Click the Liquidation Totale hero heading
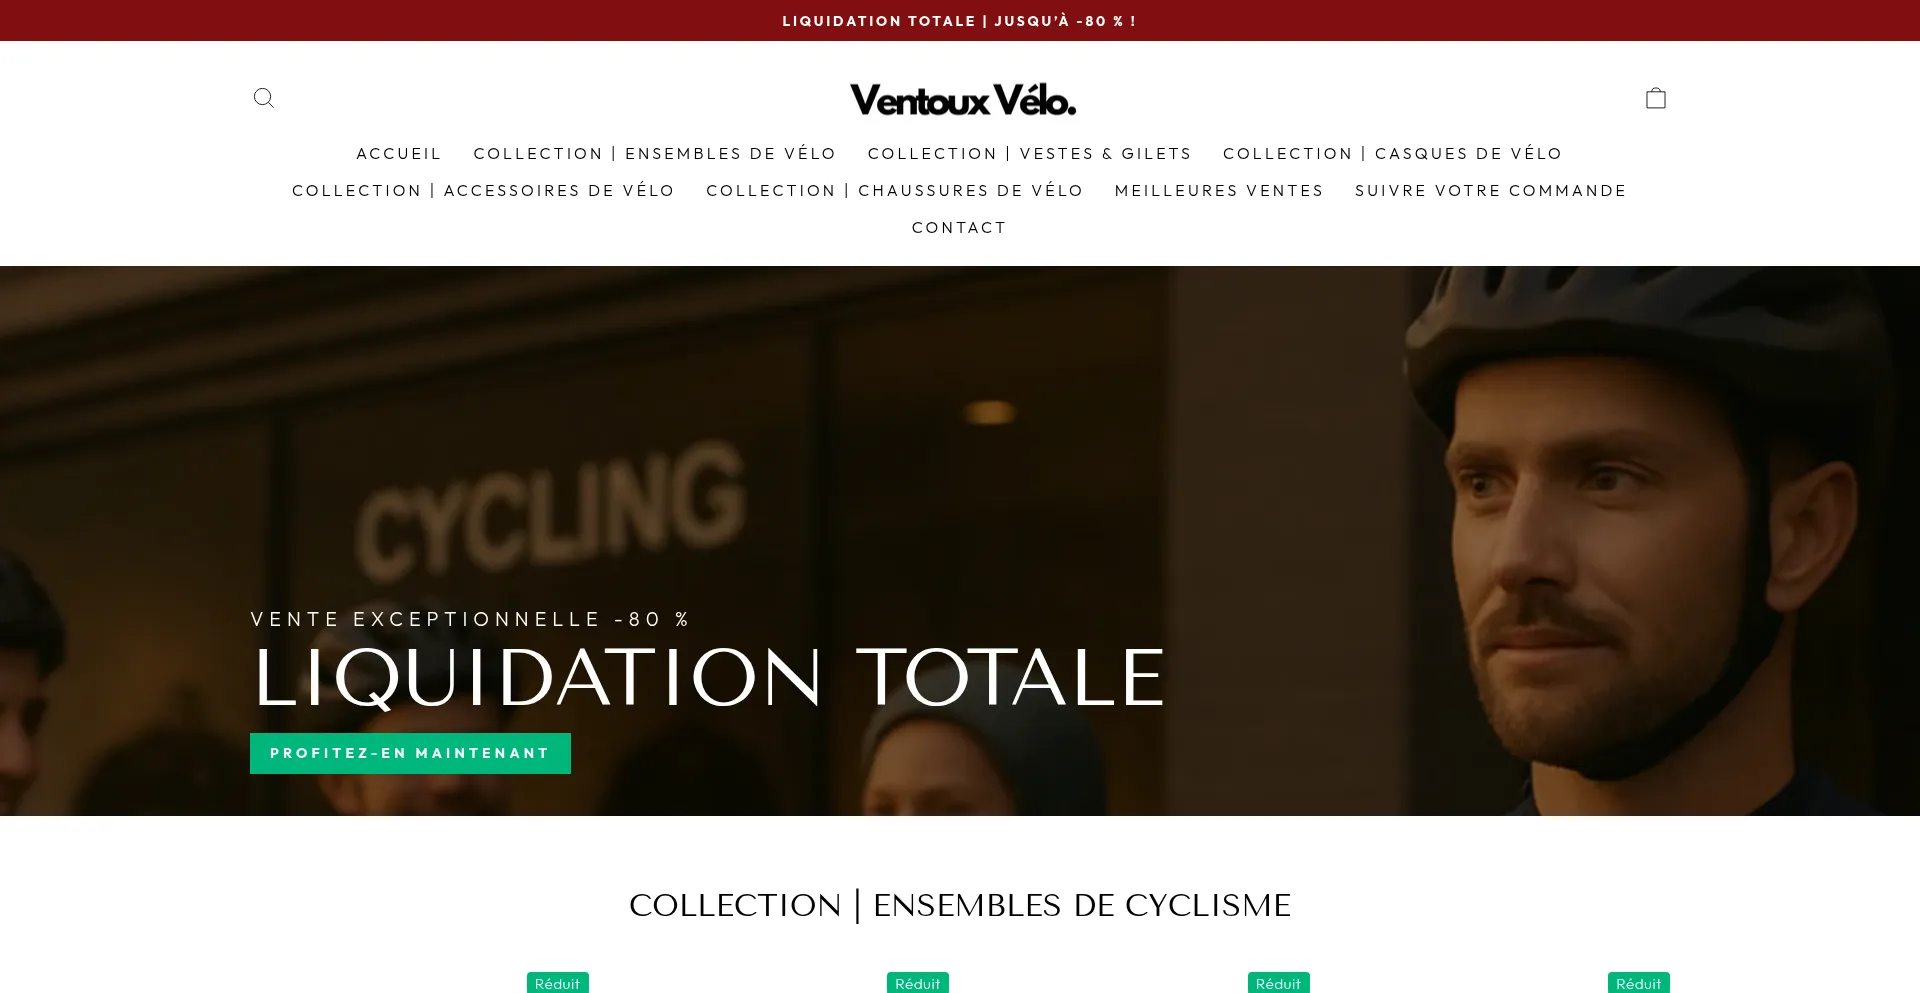1920x993 pixels. pyautogui.click(x=709, y=678)
